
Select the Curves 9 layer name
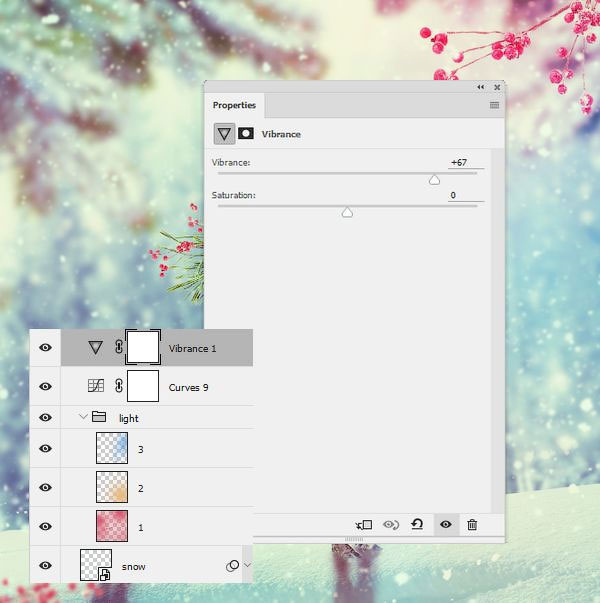point(188,387)
